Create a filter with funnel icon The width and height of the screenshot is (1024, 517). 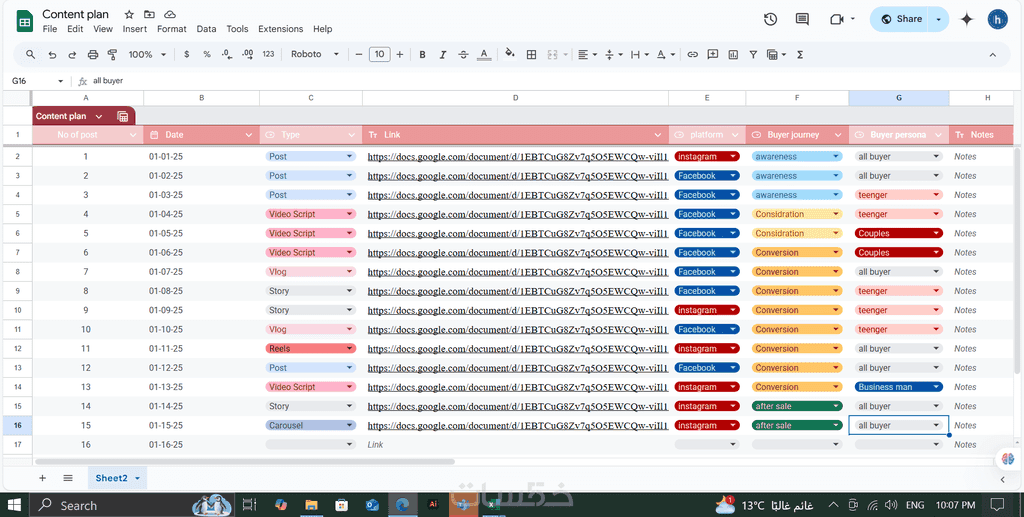pos(753,55)
